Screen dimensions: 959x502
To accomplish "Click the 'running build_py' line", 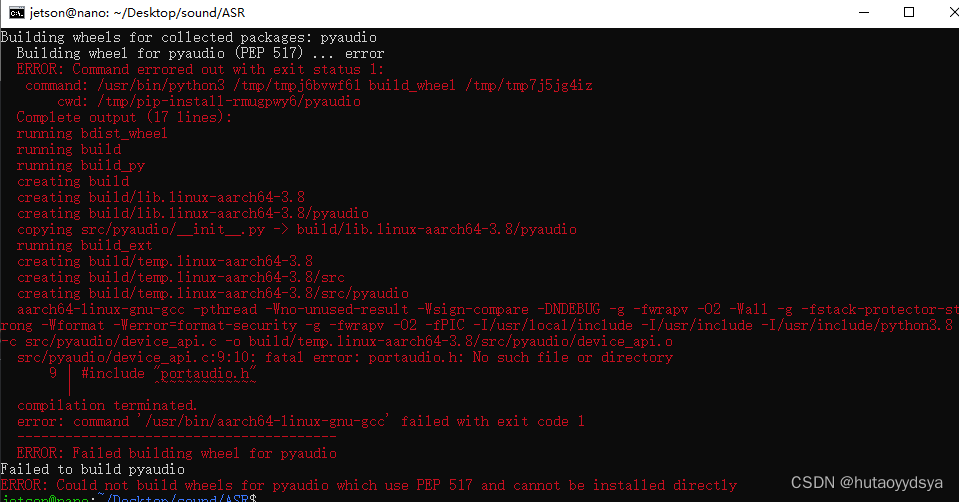I will (x=81, y=165).
